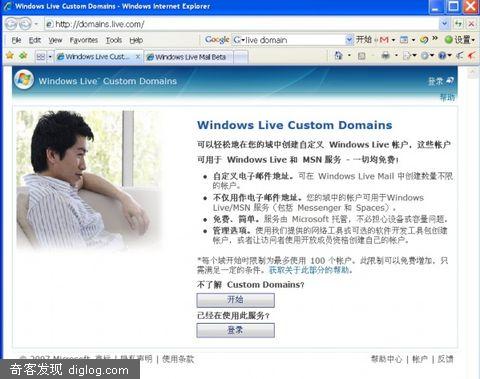This screenshot has height=379, width=480.
Task: Open the Favorites menu
Action: tap(84, 40)
